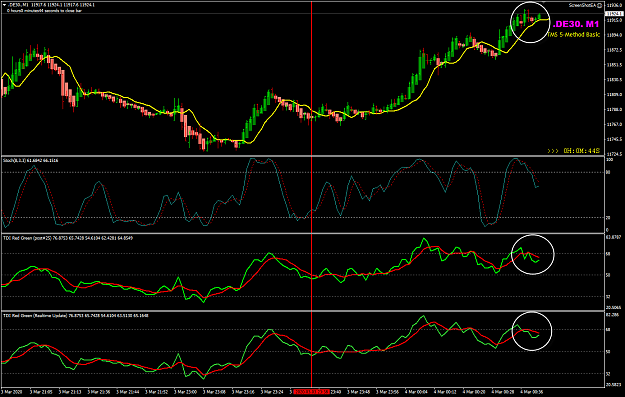Click the 11851.5 price axis value
Screen dimensions: 625x397
614,65
